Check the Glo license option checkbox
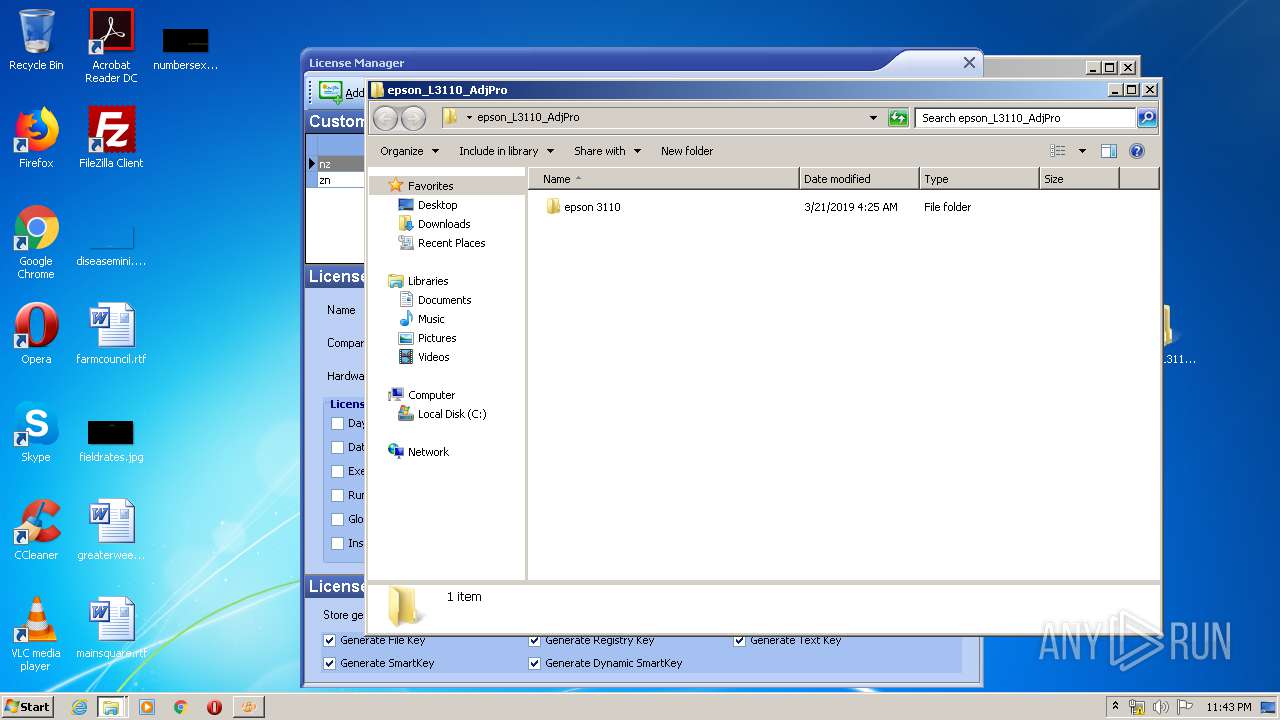 click(x=338, y=519)
